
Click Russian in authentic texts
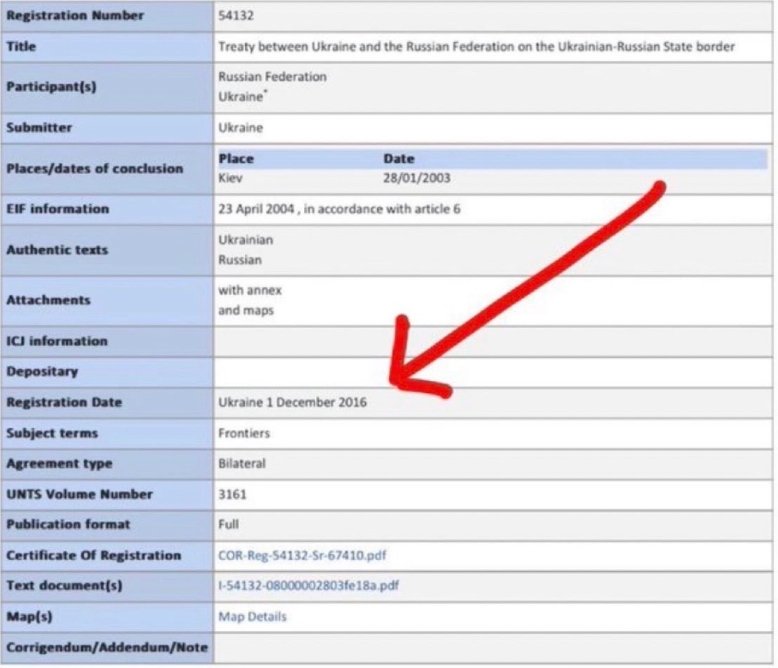click(x=240, y=260)
